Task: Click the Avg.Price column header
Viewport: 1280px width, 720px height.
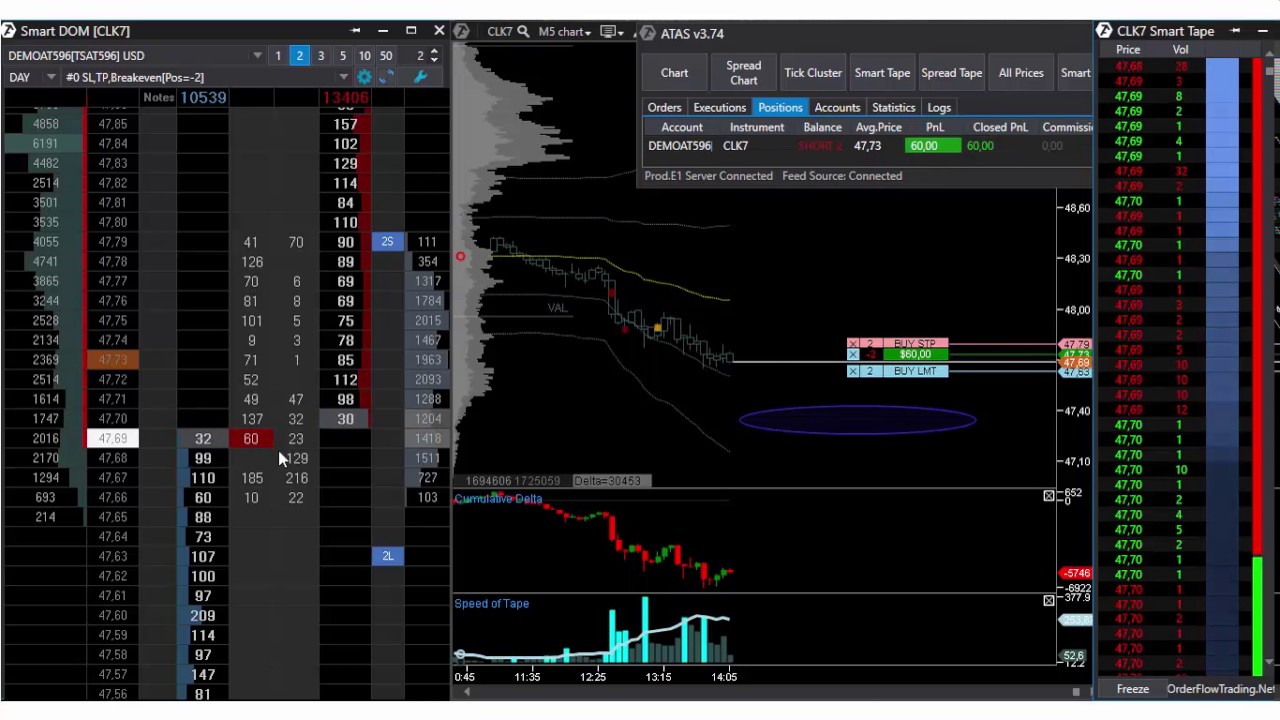Action: pos(878,128)
